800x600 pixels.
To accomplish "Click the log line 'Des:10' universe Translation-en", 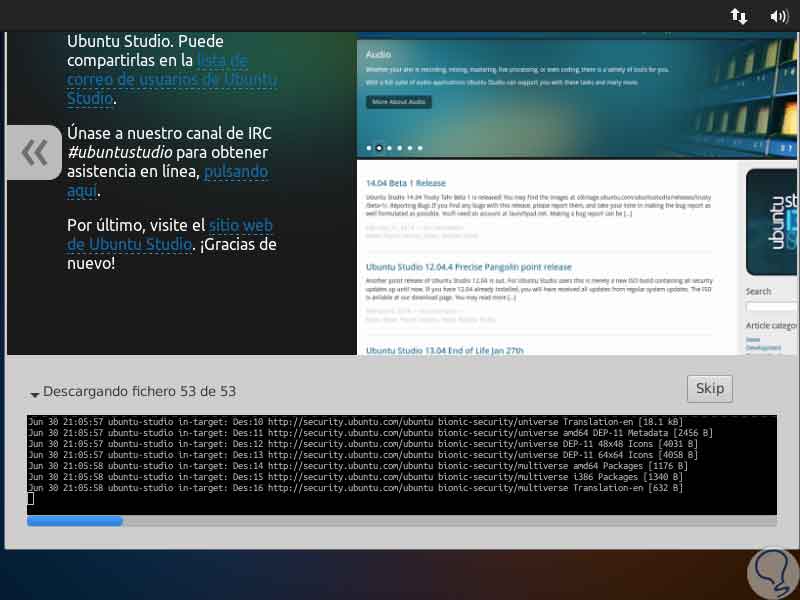I will (355, 422).
